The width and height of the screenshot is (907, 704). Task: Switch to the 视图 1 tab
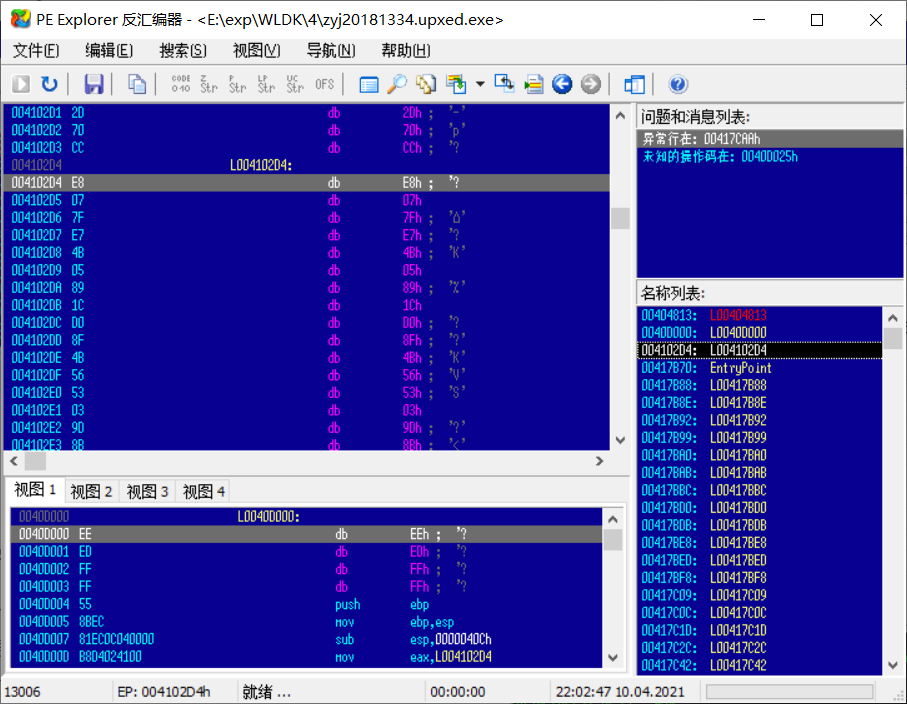[x=35, y=490]
